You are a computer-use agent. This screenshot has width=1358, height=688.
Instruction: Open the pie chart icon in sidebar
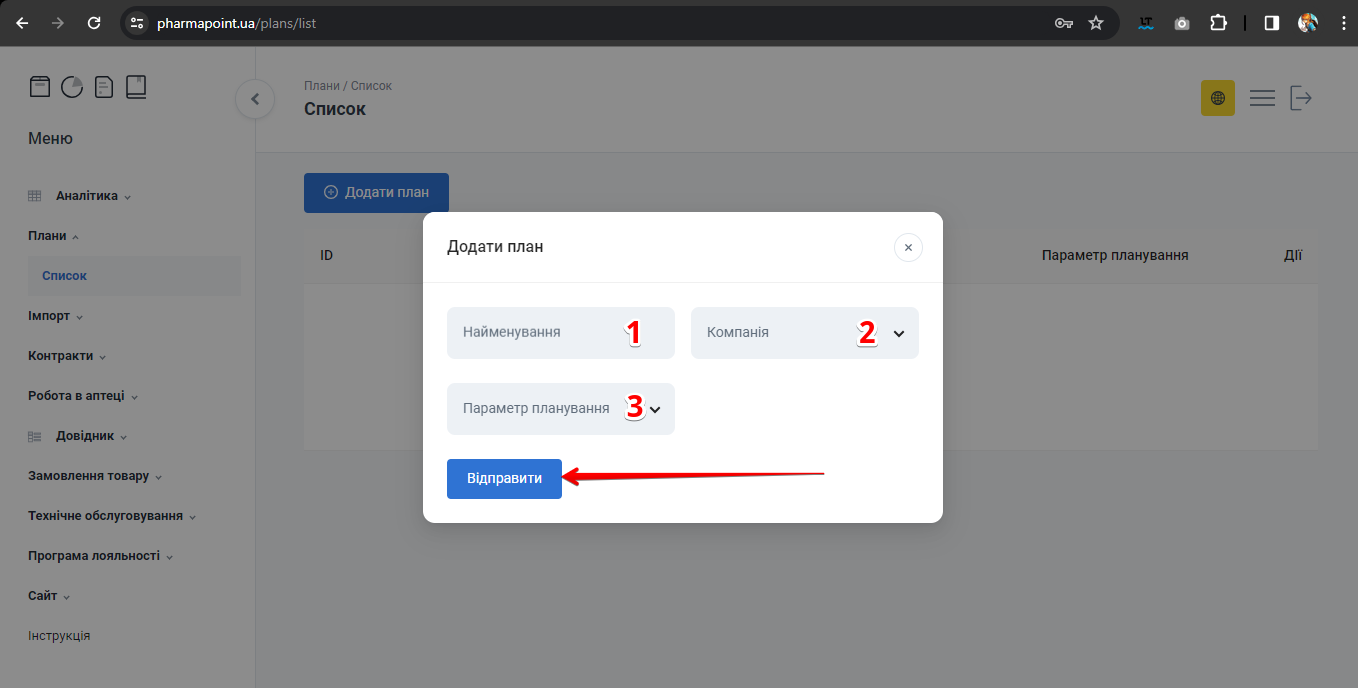[72, 87]
